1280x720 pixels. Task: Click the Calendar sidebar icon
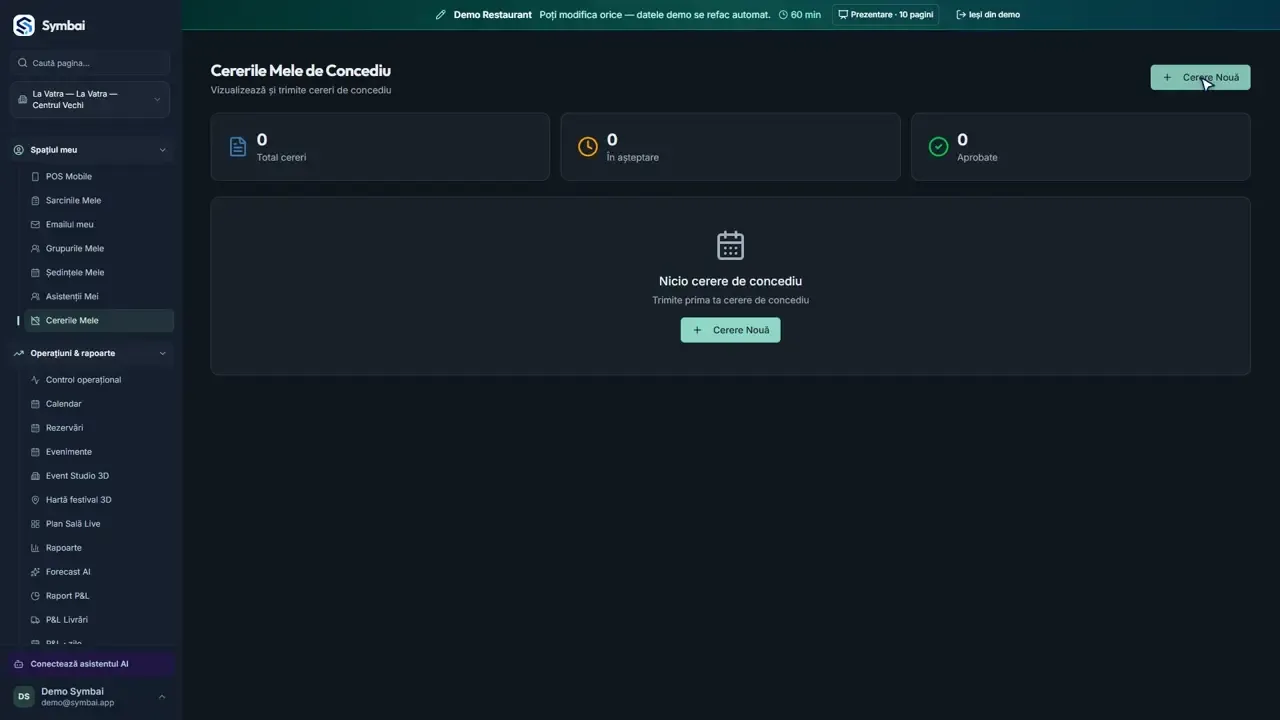[35, 404]
